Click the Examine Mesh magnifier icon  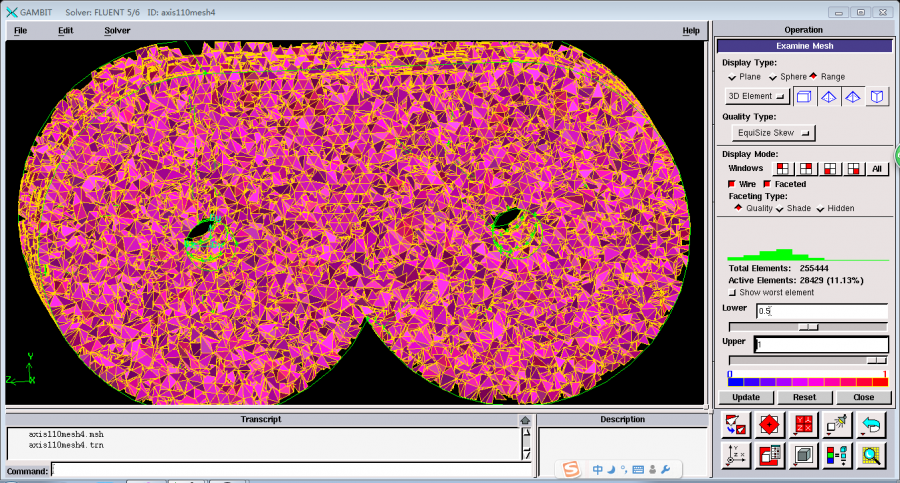pos(871,456)
